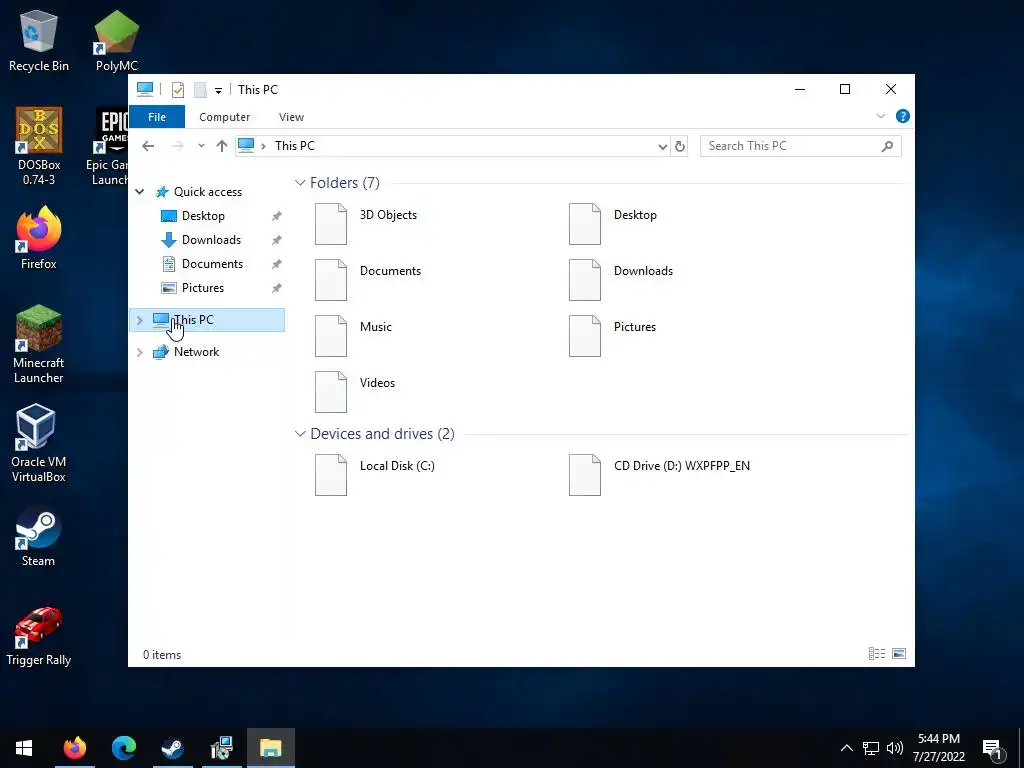Launch PolyMC from the desktop

click(116, 40)
